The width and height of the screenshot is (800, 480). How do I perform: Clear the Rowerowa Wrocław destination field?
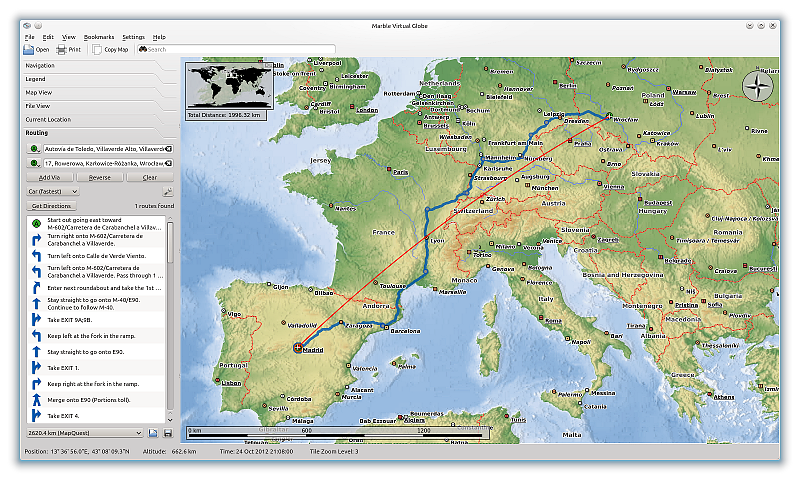click(x=168, y=163)
